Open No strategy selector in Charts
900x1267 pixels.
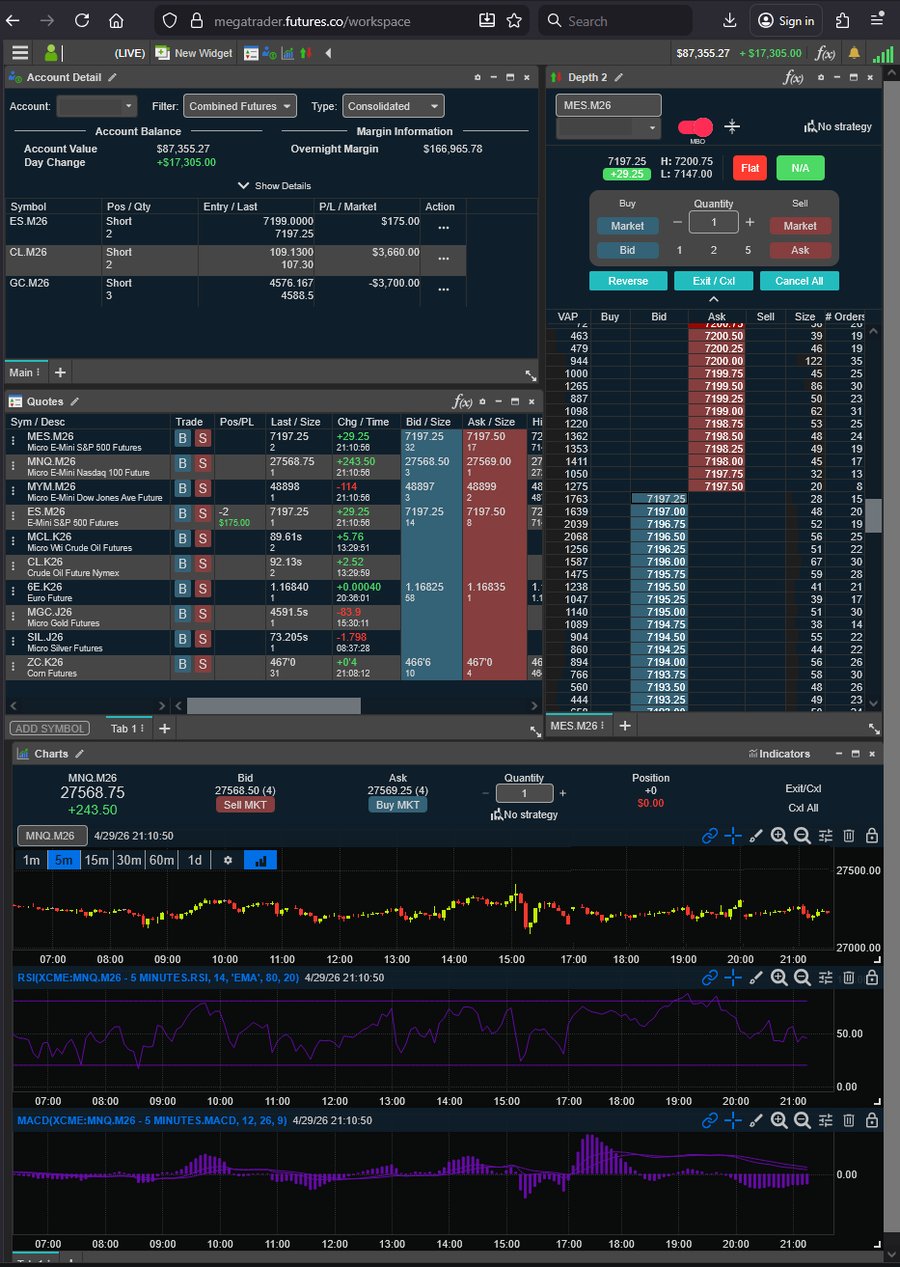pyautogui.click(x=524, y=815)
